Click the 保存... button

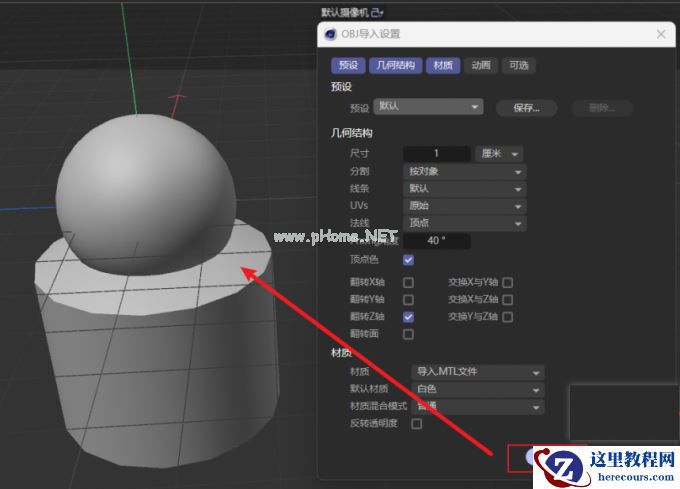click(x=526, y=108)
